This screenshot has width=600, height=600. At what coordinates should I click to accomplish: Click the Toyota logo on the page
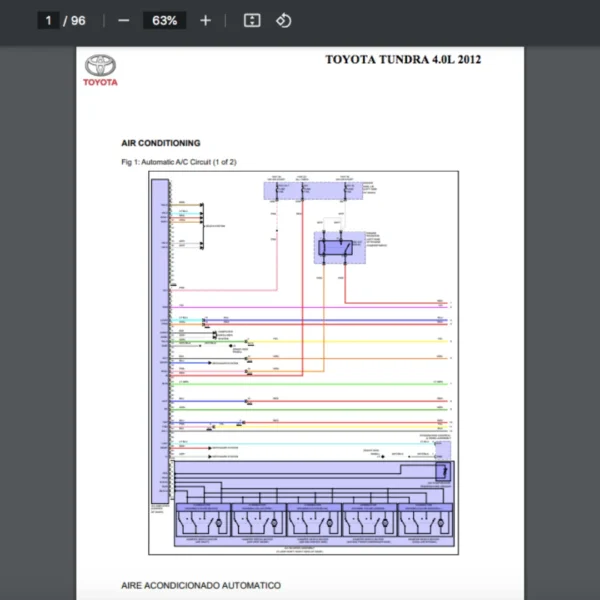coord(100,68)
